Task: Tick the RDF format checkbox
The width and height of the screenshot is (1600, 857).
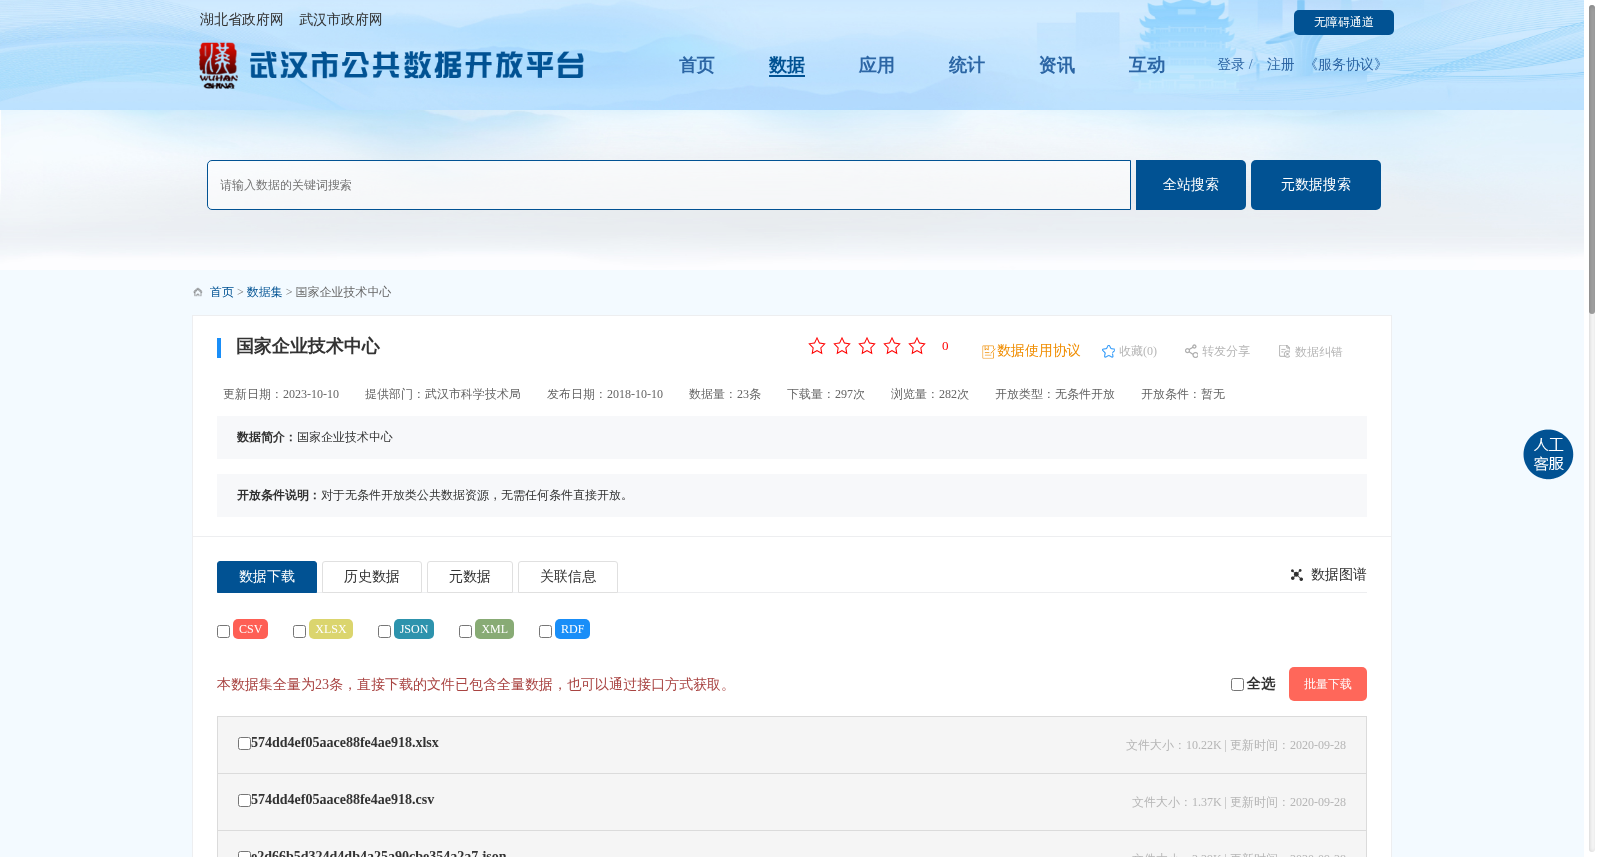Action: tap(545, 631)
